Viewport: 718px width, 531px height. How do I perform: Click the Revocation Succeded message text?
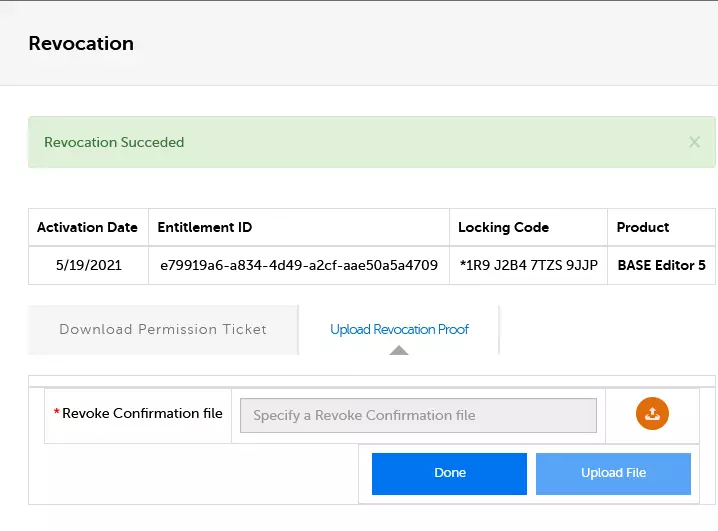pyautogui.click(x=114, y=142)
